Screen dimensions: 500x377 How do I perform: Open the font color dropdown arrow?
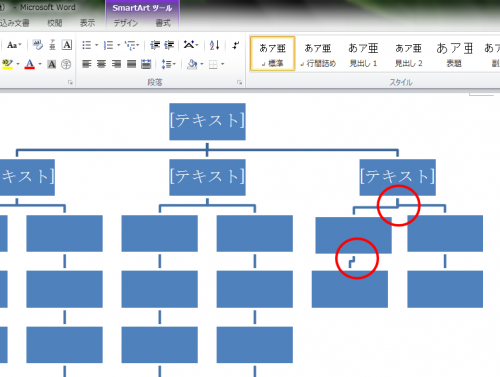pos(40,64)
